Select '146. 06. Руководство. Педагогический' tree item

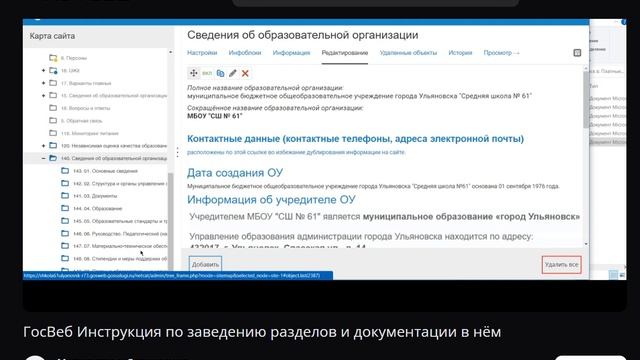(120, 233)
